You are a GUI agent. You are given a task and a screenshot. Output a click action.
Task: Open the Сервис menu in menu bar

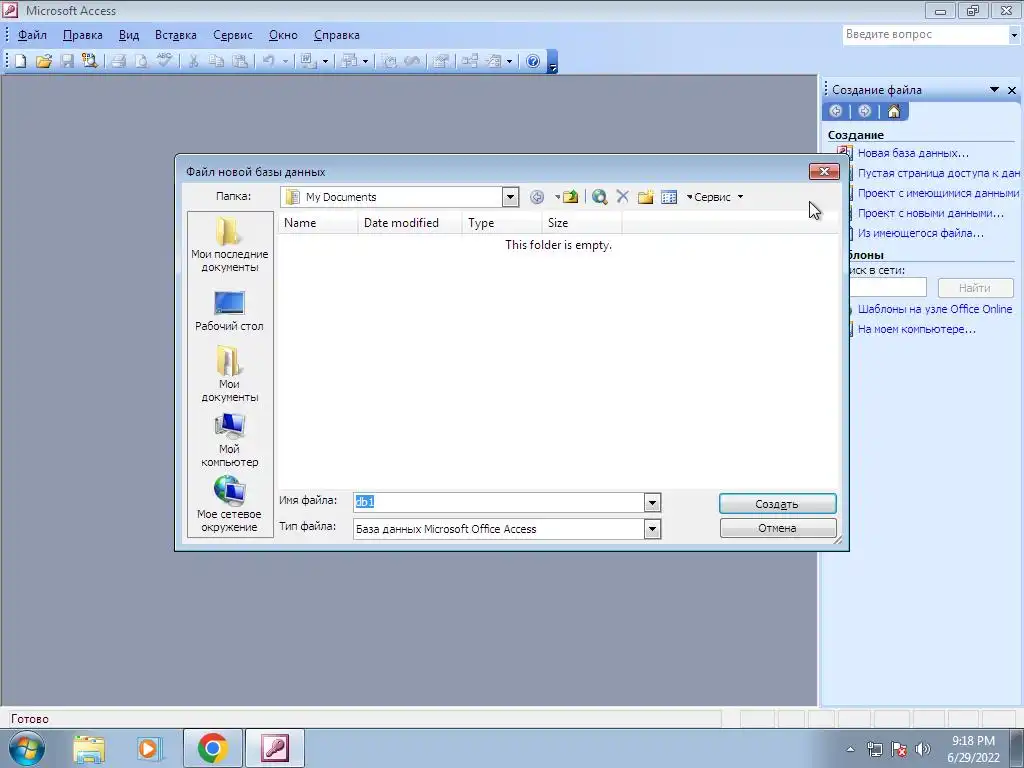(232, 35)
